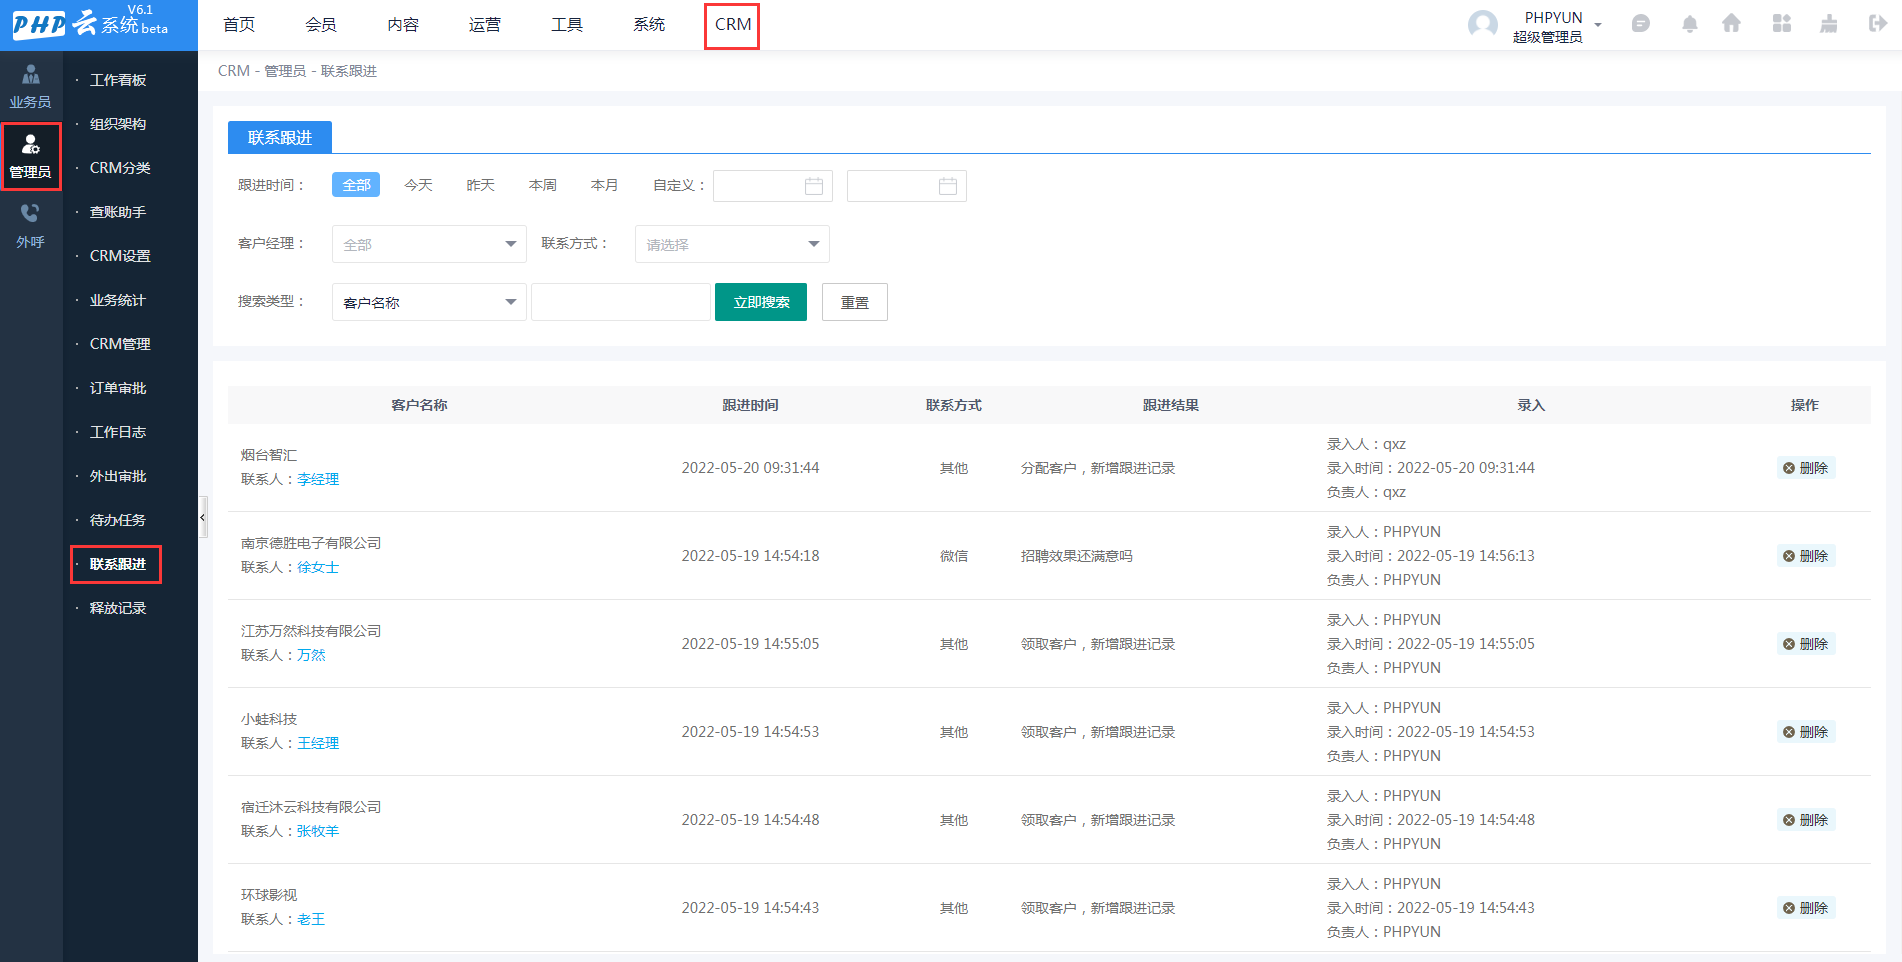Open the 客户经理 dropdown

(429, 244)
